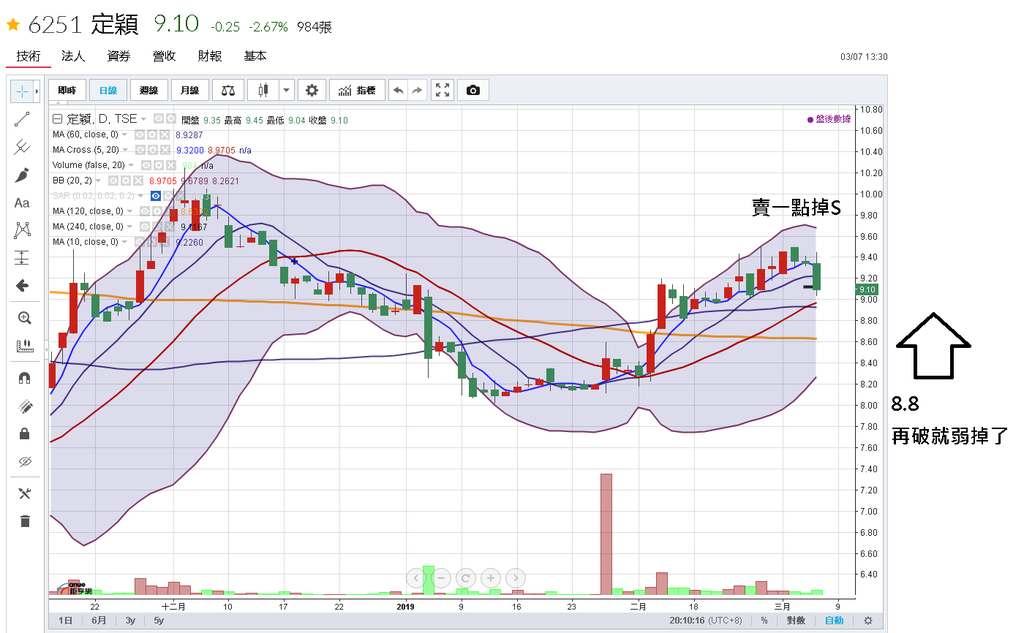Select the XABCD pattern tool

tap(22, 230)
